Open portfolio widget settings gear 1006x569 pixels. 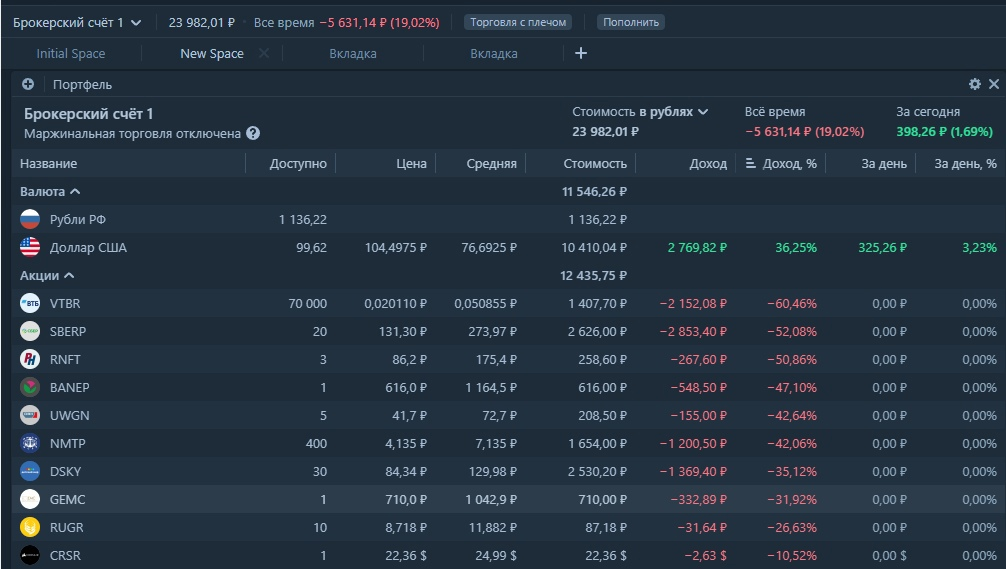(975, 85)
